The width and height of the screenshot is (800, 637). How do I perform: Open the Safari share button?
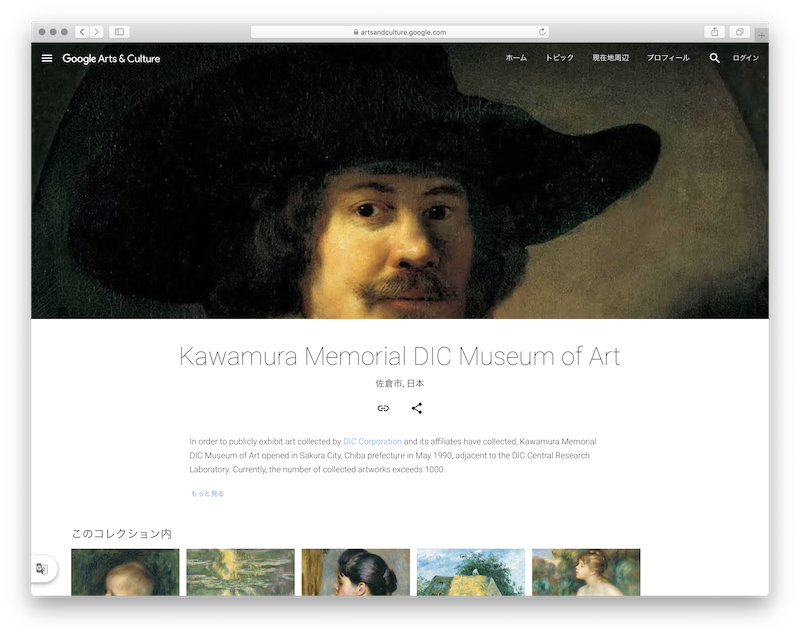click(714, 32)
